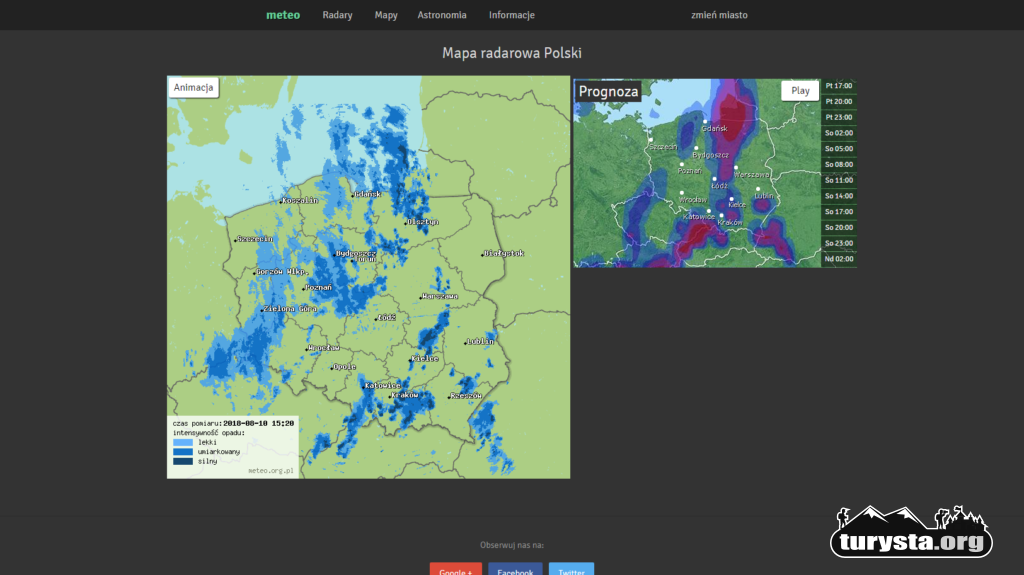Jump to So 02:00 forecast step
Image resolution: width=1024 pixels, height=575 pixels.
coord(838,133)
